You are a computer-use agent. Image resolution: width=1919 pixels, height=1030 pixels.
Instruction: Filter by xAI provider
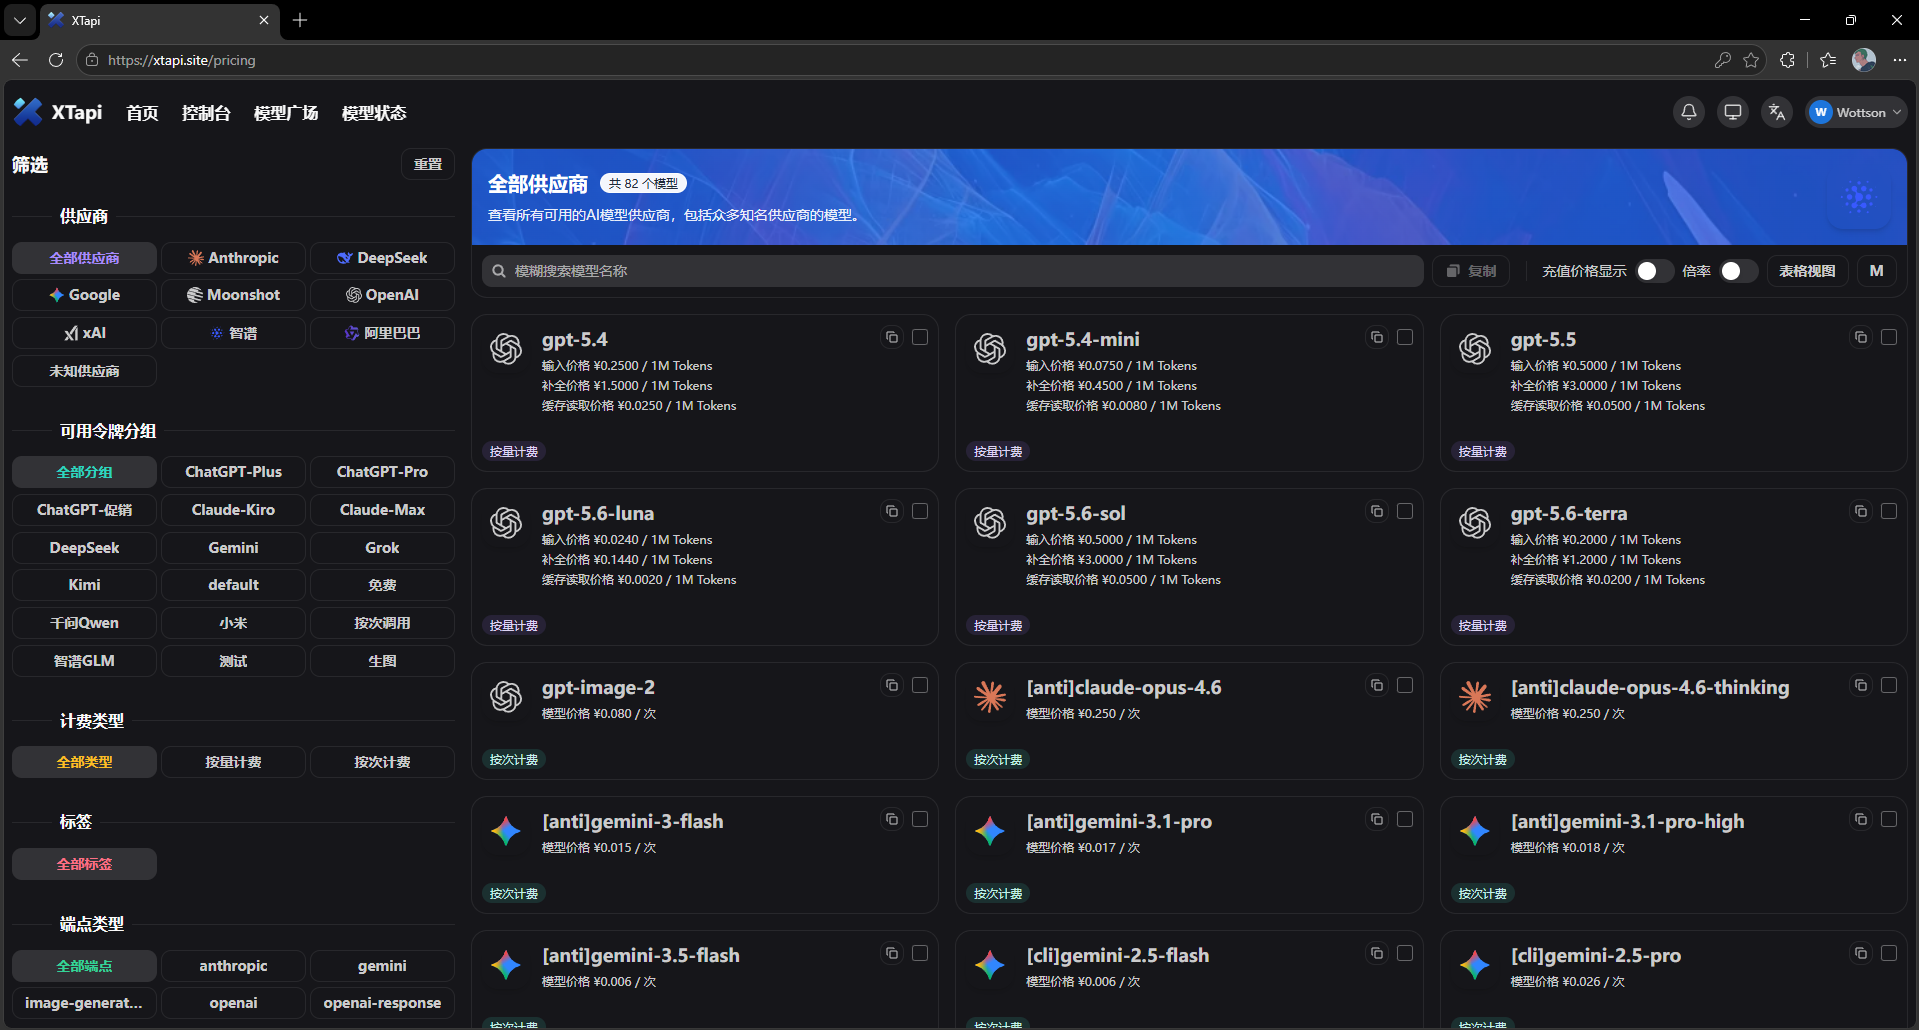coord(84,333)
